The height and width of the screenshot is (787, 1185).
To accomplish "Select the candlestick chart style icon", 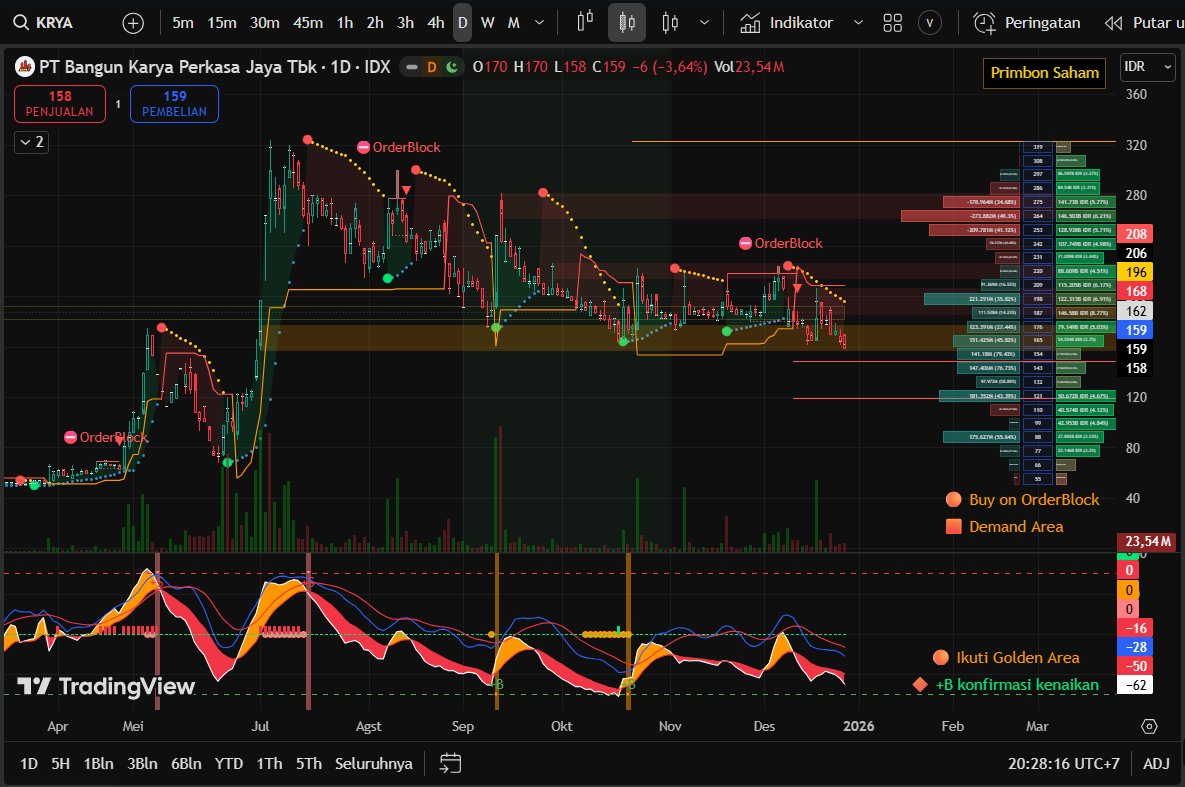I will [627, 23].
